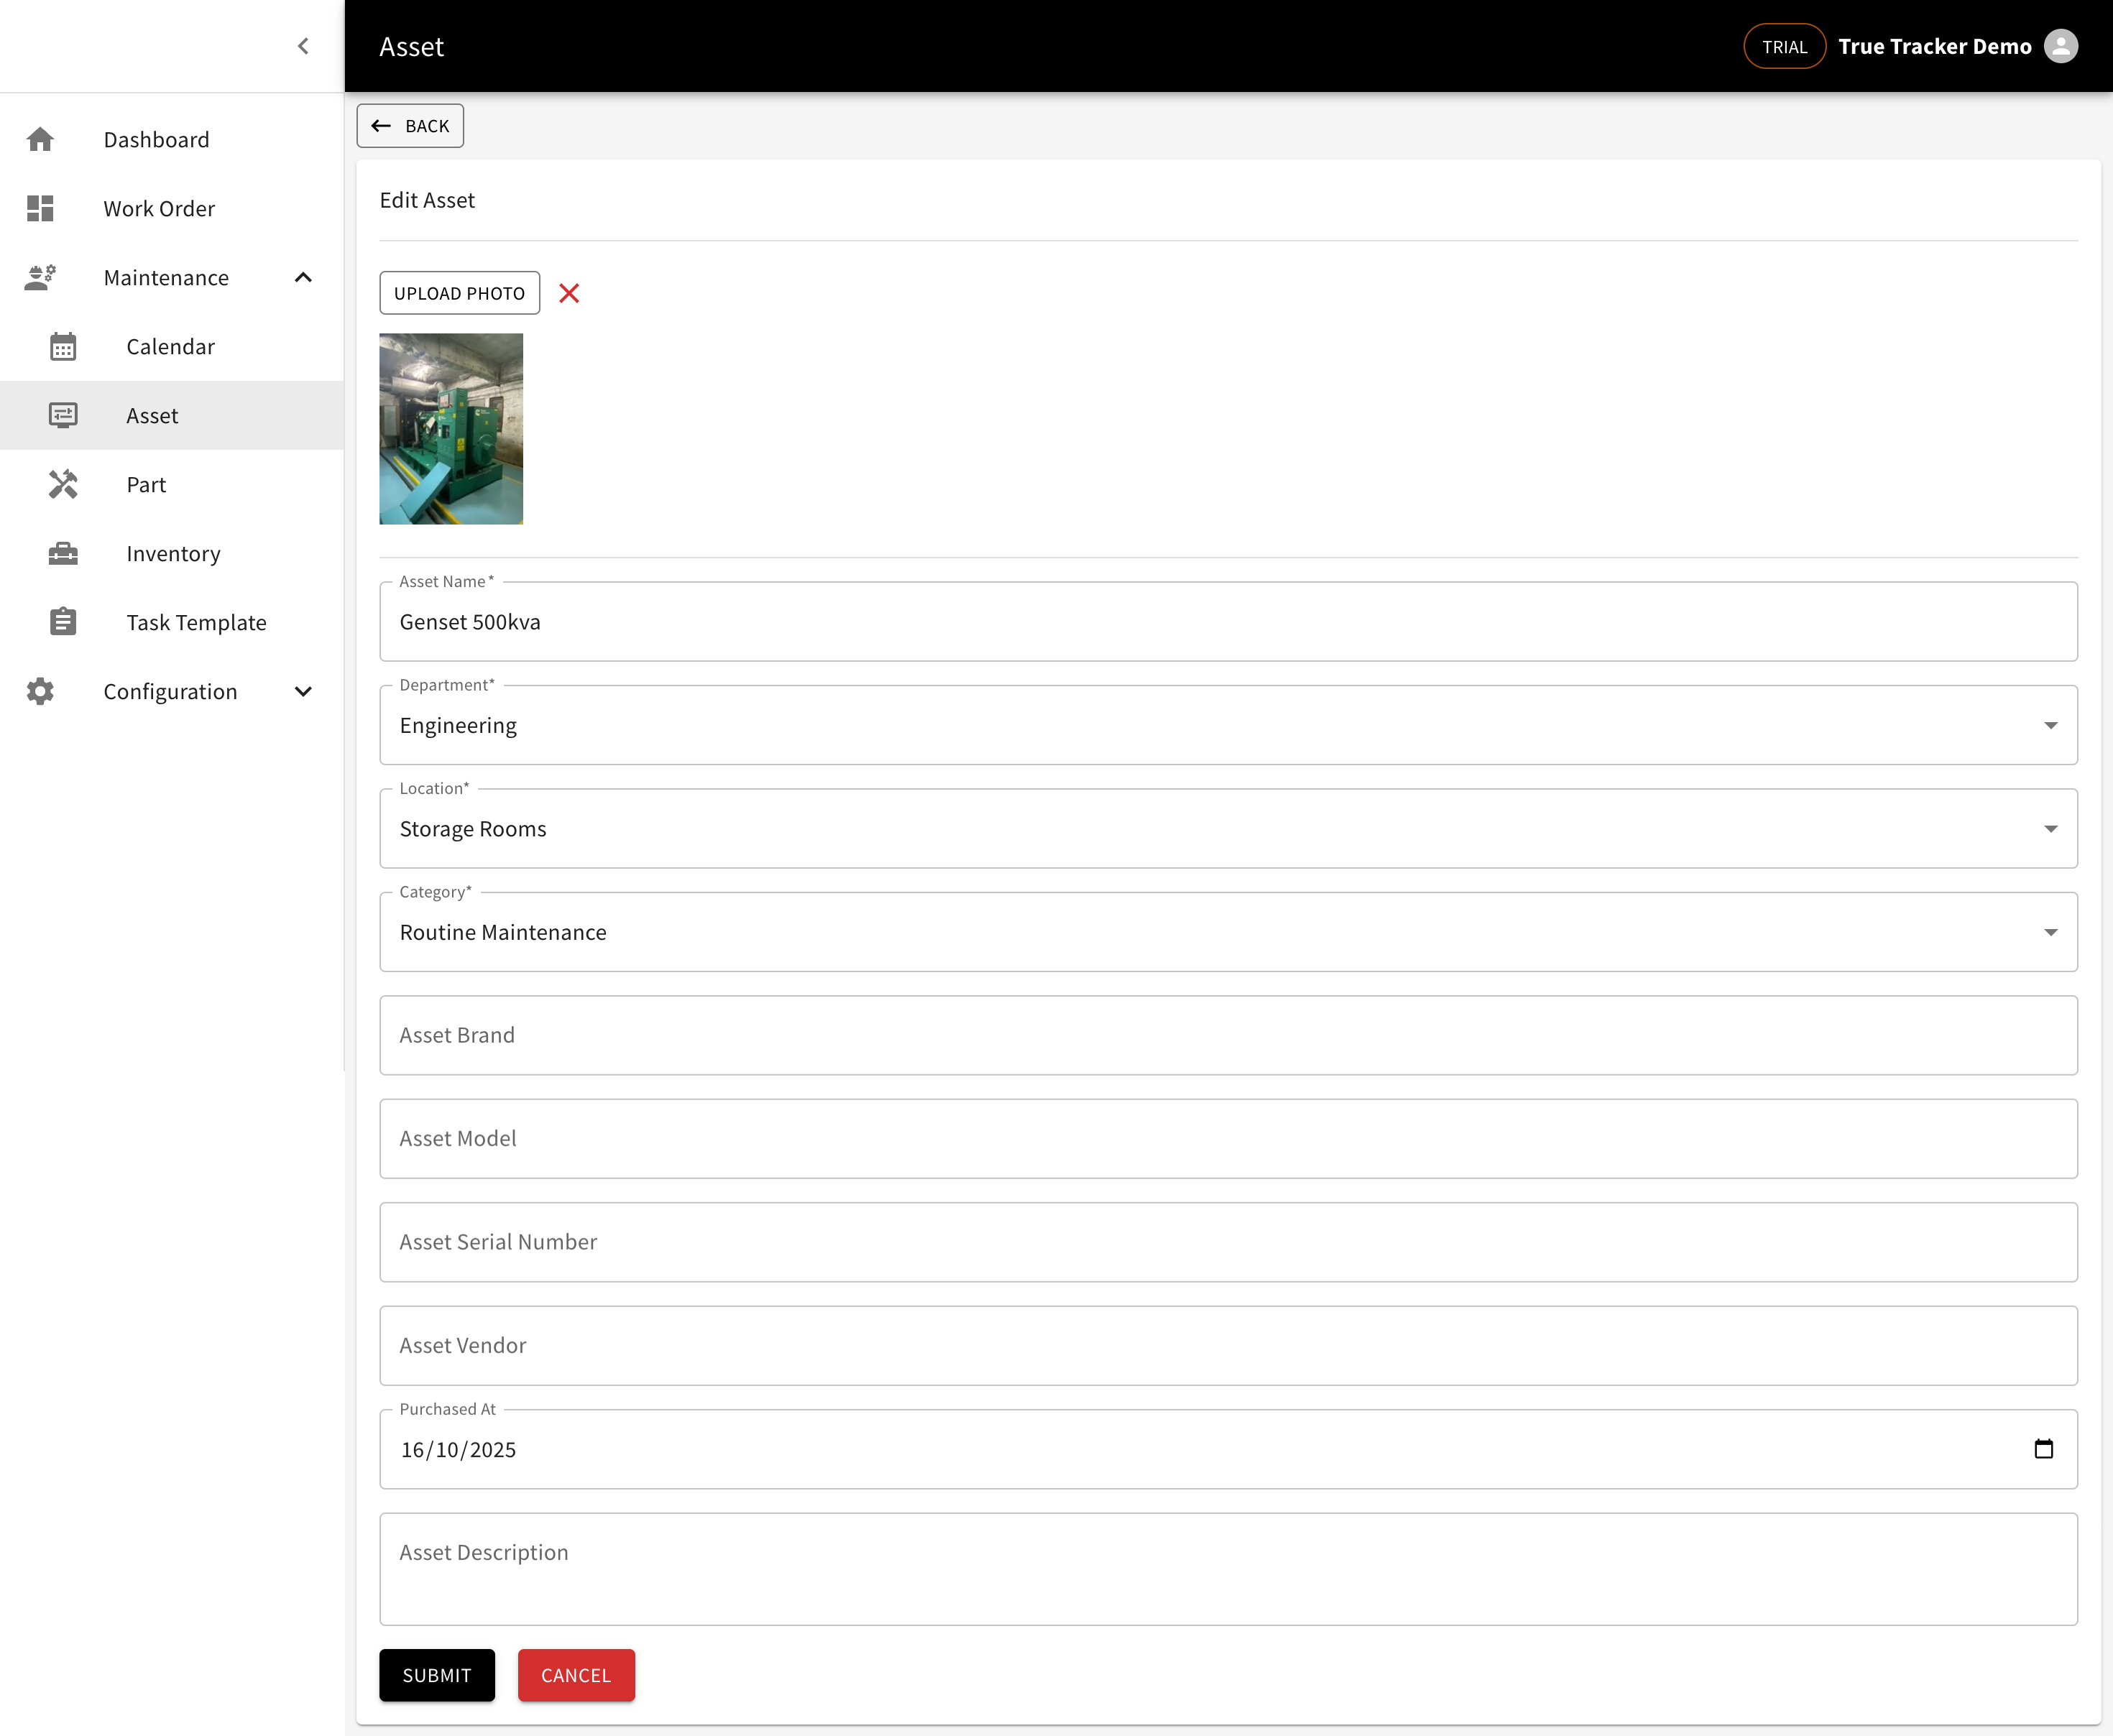
Task: Open the Location dropdown showing Storage Rooms
Action: click(x=2052, y=828)
